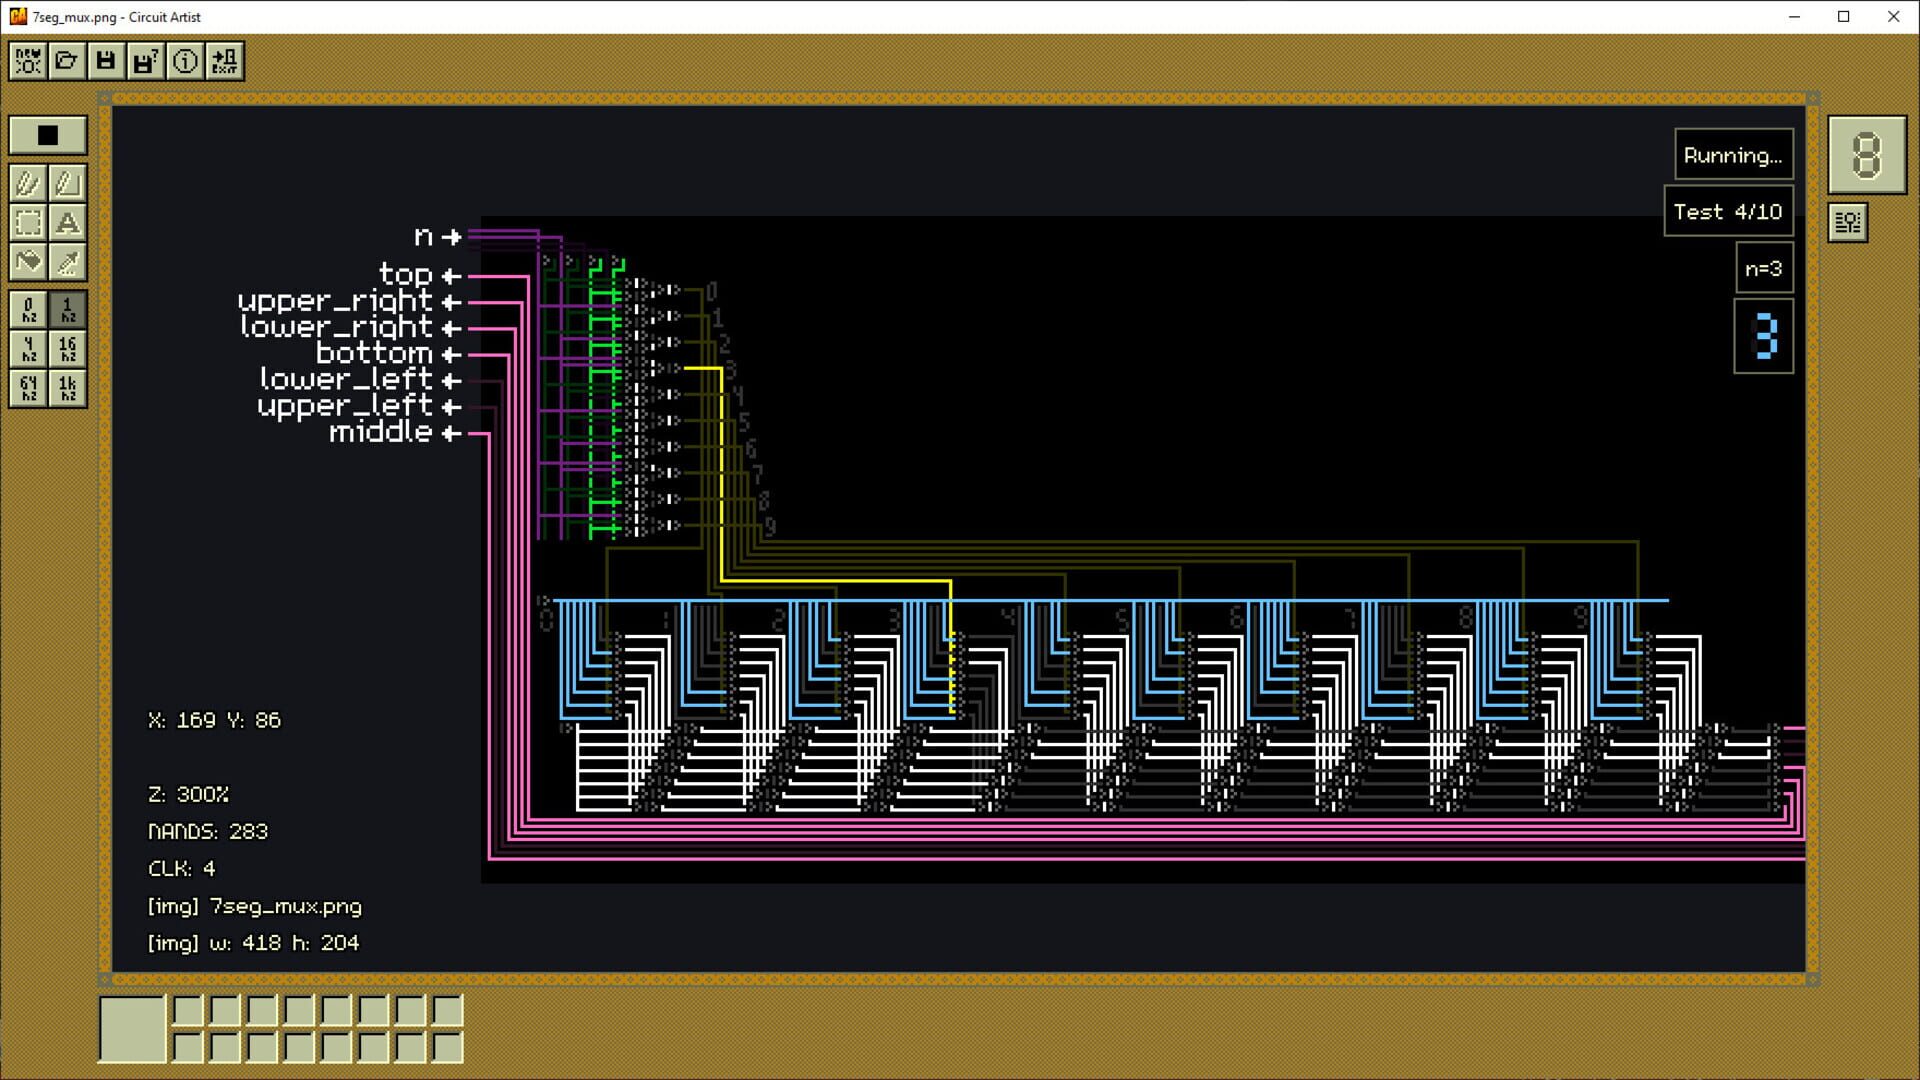
Task: Activate the rectangular Selection tool
Action: 27,223
